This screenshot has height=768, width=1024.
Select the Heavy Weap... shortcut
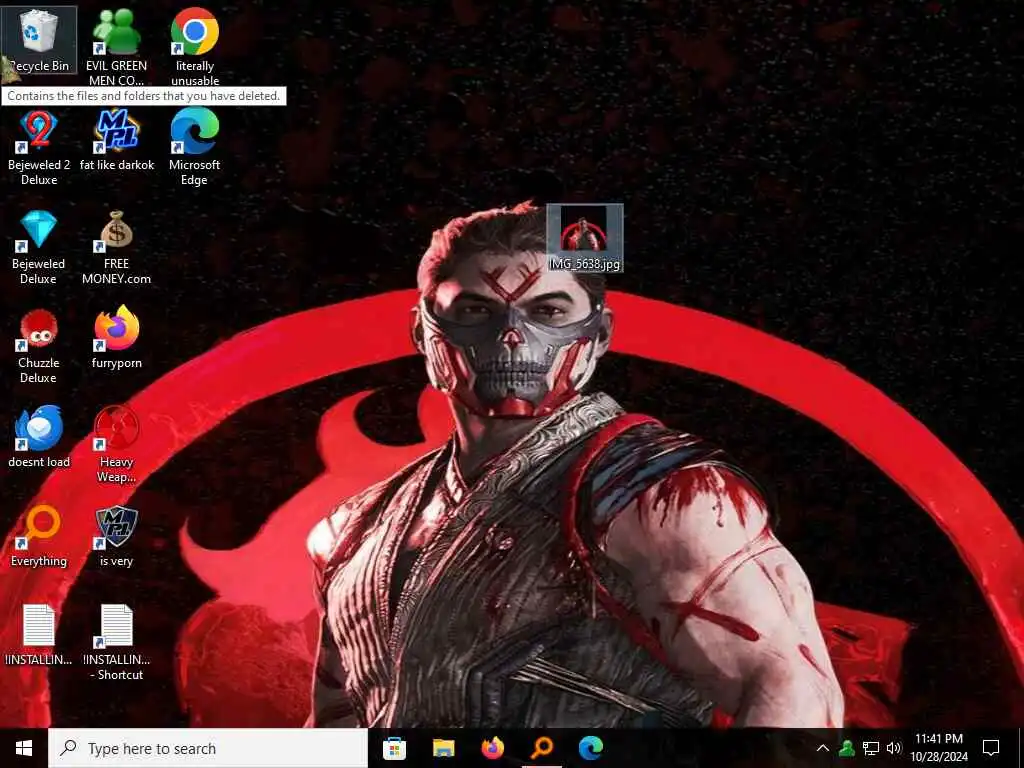tap(116, 445)
